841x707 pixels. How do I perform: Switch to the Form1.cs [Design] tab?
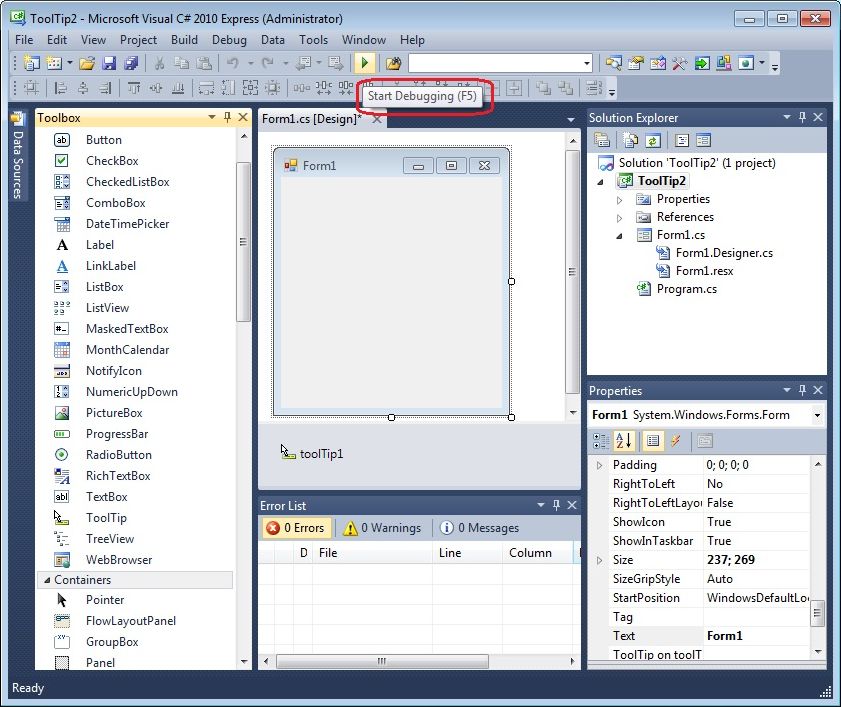(311, 119)
